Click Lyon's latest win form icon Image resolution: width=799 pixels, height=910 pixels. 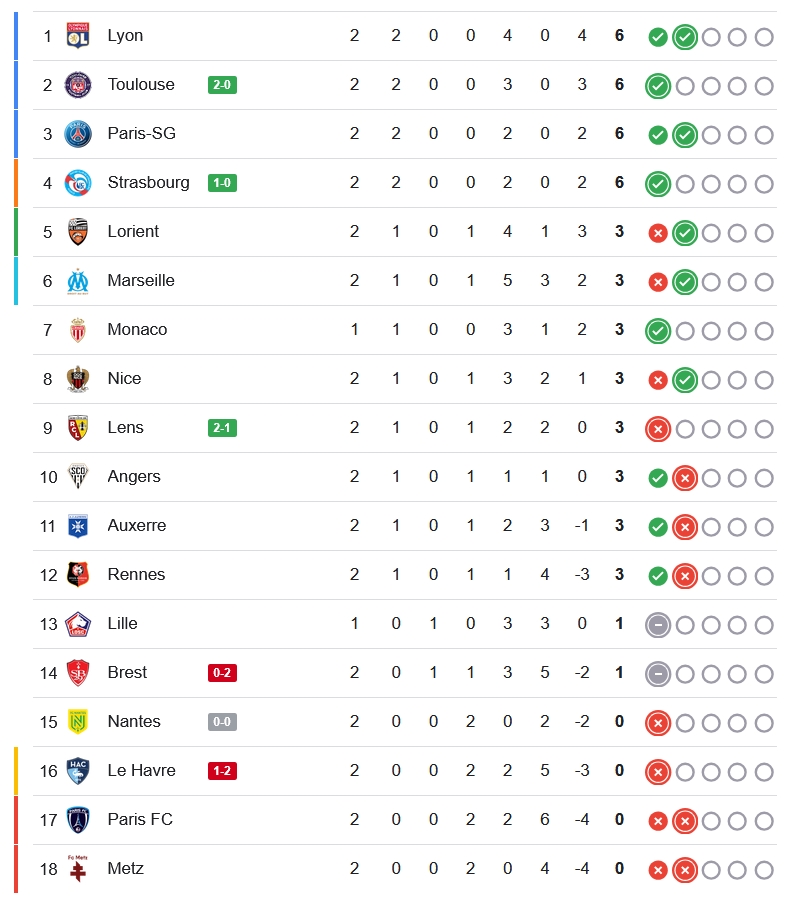[685, 37]
